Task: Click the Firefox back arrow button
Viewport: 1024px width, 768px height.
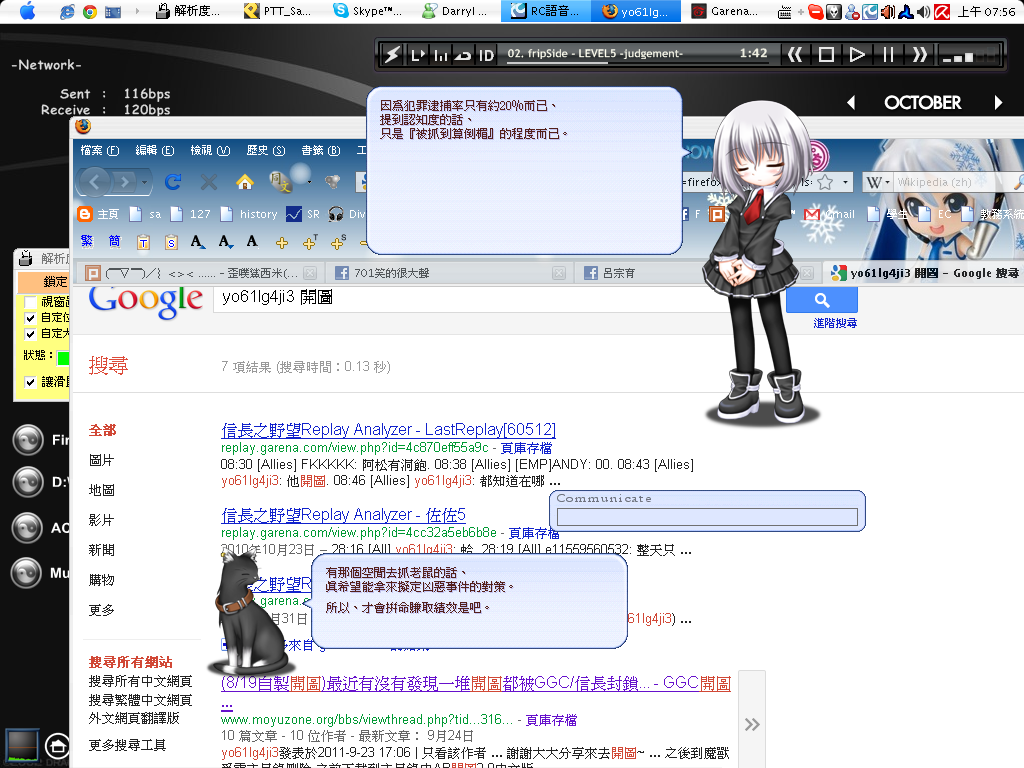Action: pos(95,182)
